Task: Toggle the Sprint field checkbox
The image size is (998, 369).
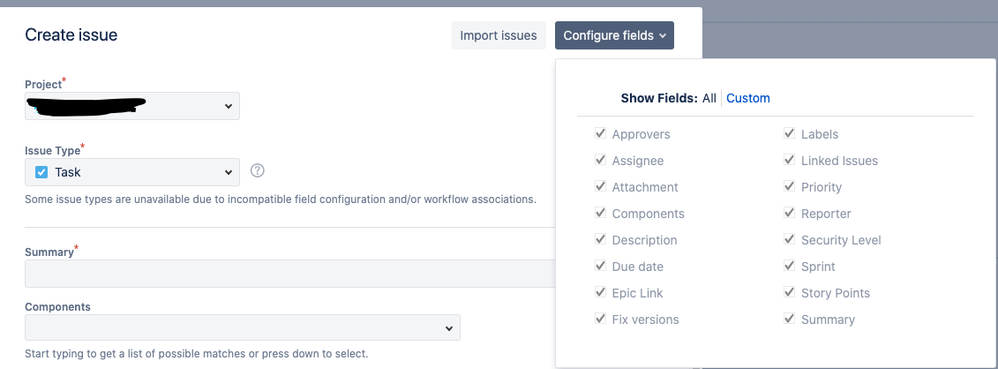Action: point(789,265)
